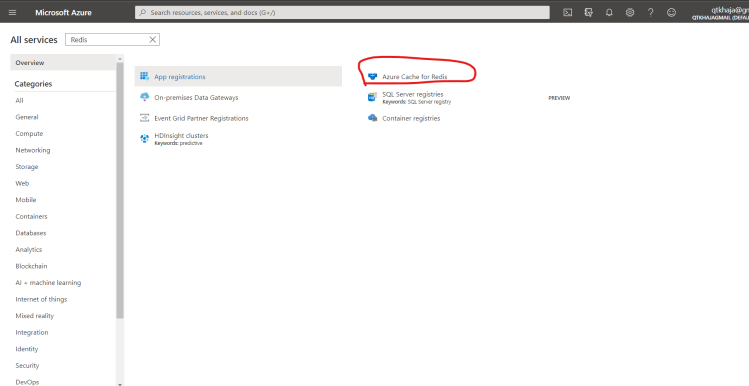
Task: Send feedback with the smiley icon
Action: pos(671,12)
